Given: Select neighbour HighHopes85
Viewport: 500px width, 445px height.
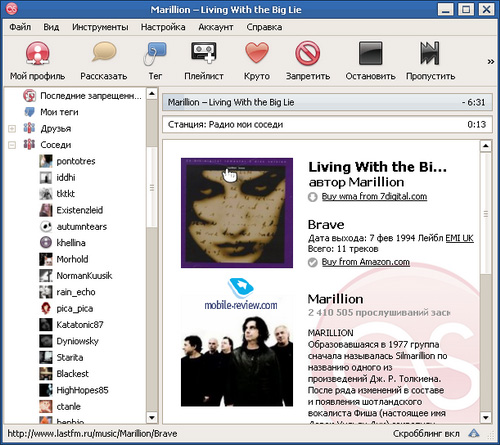Looking at the screenshot, I should (x=82, y=390).
